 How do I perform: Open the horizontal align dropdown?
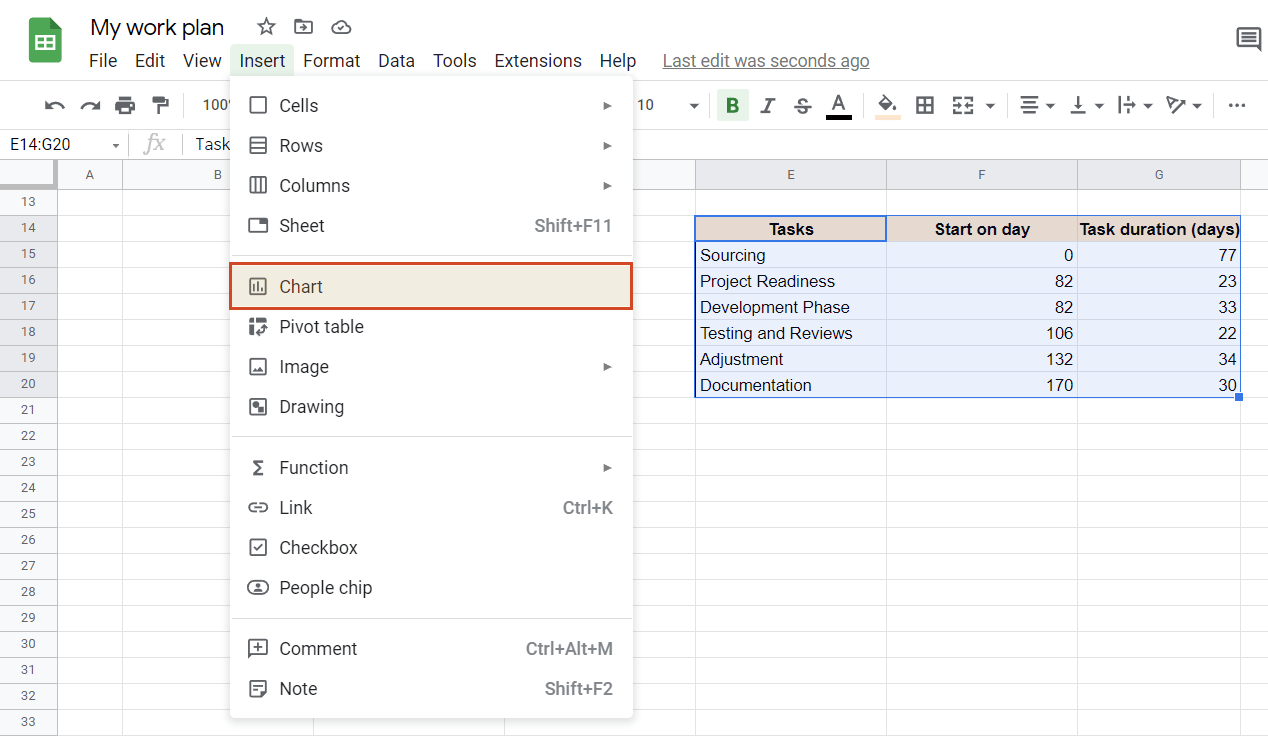point(1035,105)
